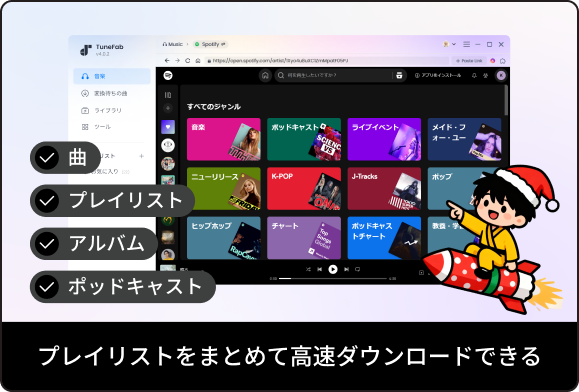
Task: Open the ポッドキャスト genre card
Action: tap(304, 140)
